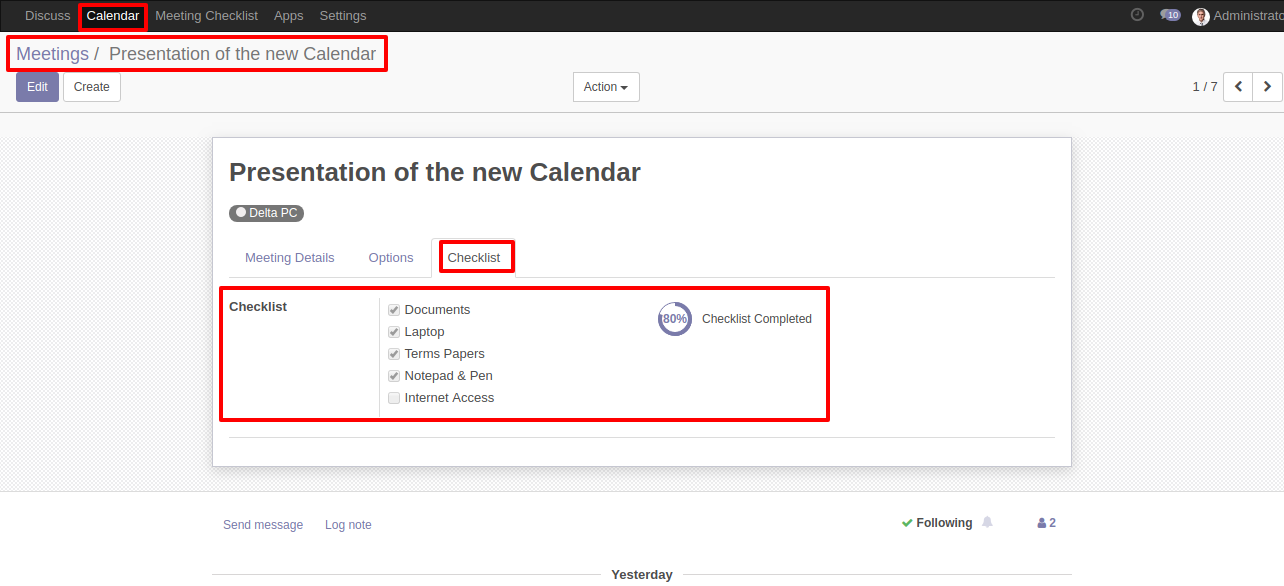Open conversations chat icon with badge
The image size is (1284, 586).
coord(1170,15)
